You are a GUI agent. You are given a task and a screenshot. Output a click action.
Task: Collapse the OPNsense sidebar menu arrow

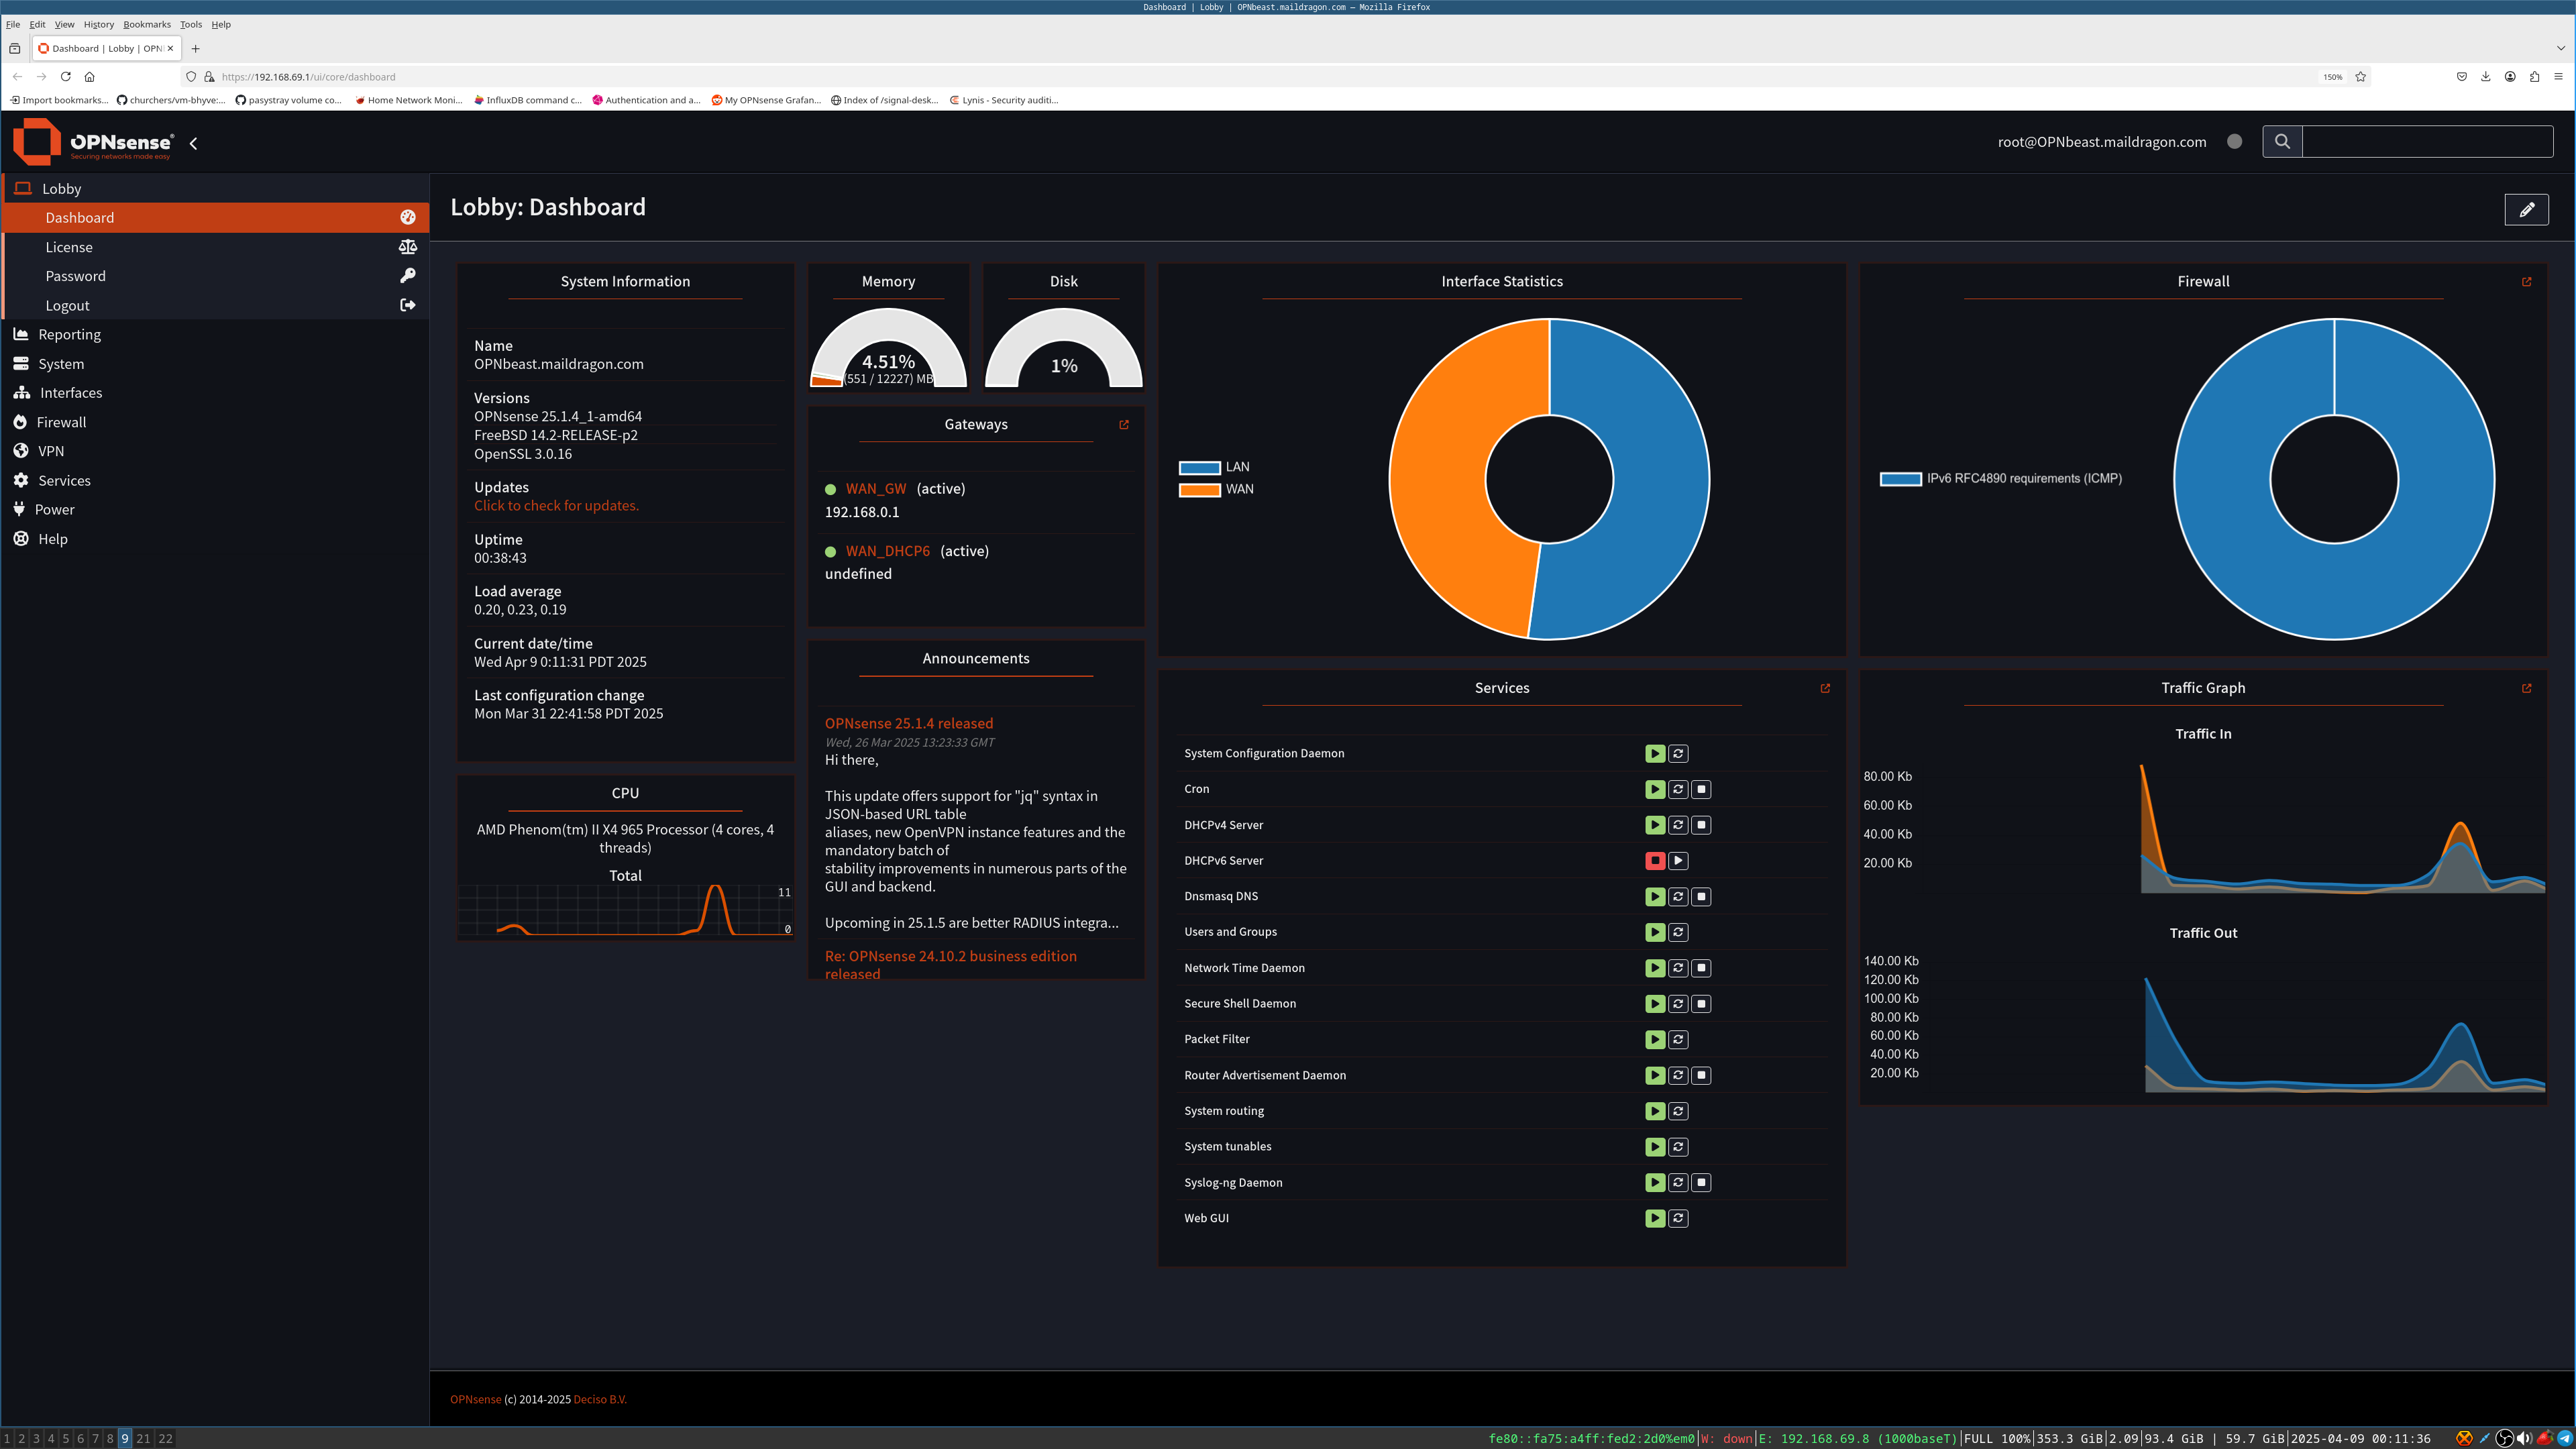pyautogui.click(x=193, y=143)
